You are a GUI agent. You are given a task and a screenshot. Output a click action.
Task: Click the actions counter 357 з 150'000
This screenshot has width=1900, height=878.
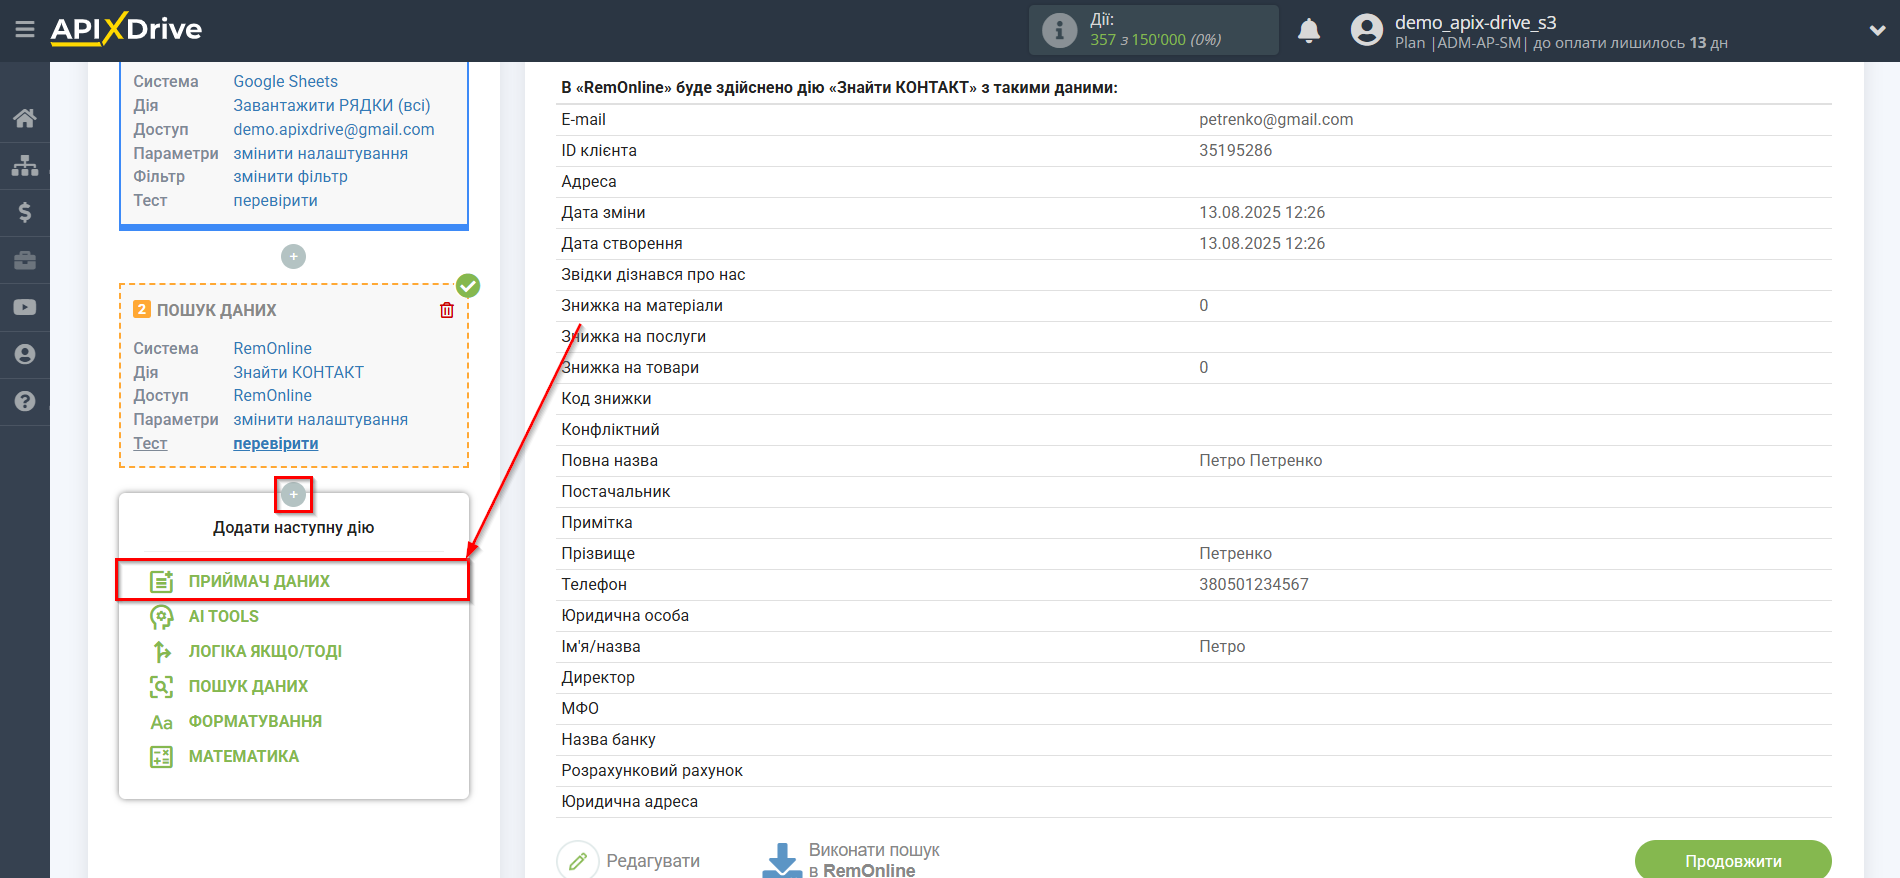(x=1155, y=40)
